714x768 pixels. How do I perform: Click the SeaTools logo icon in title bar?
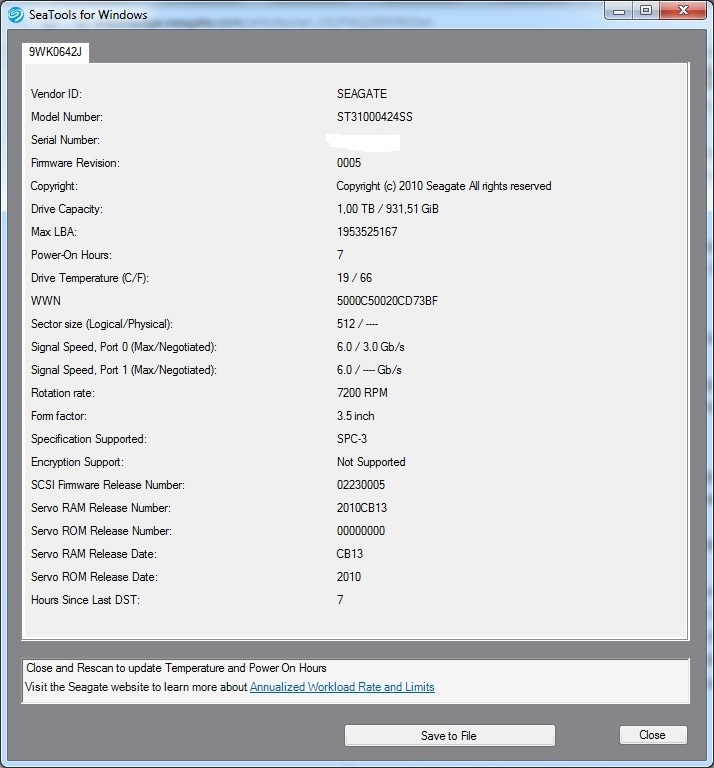point(15,15)
